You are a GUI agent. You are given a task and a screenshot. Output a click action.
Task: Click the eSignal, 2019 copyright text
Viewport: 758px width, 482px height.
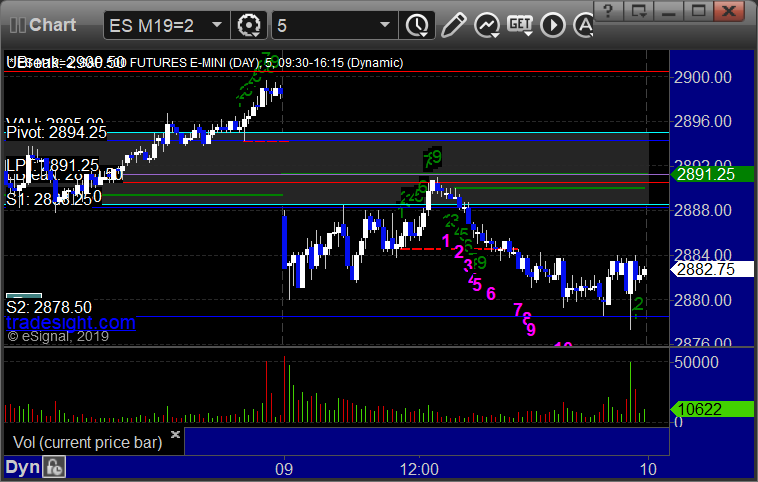(58, 336)
